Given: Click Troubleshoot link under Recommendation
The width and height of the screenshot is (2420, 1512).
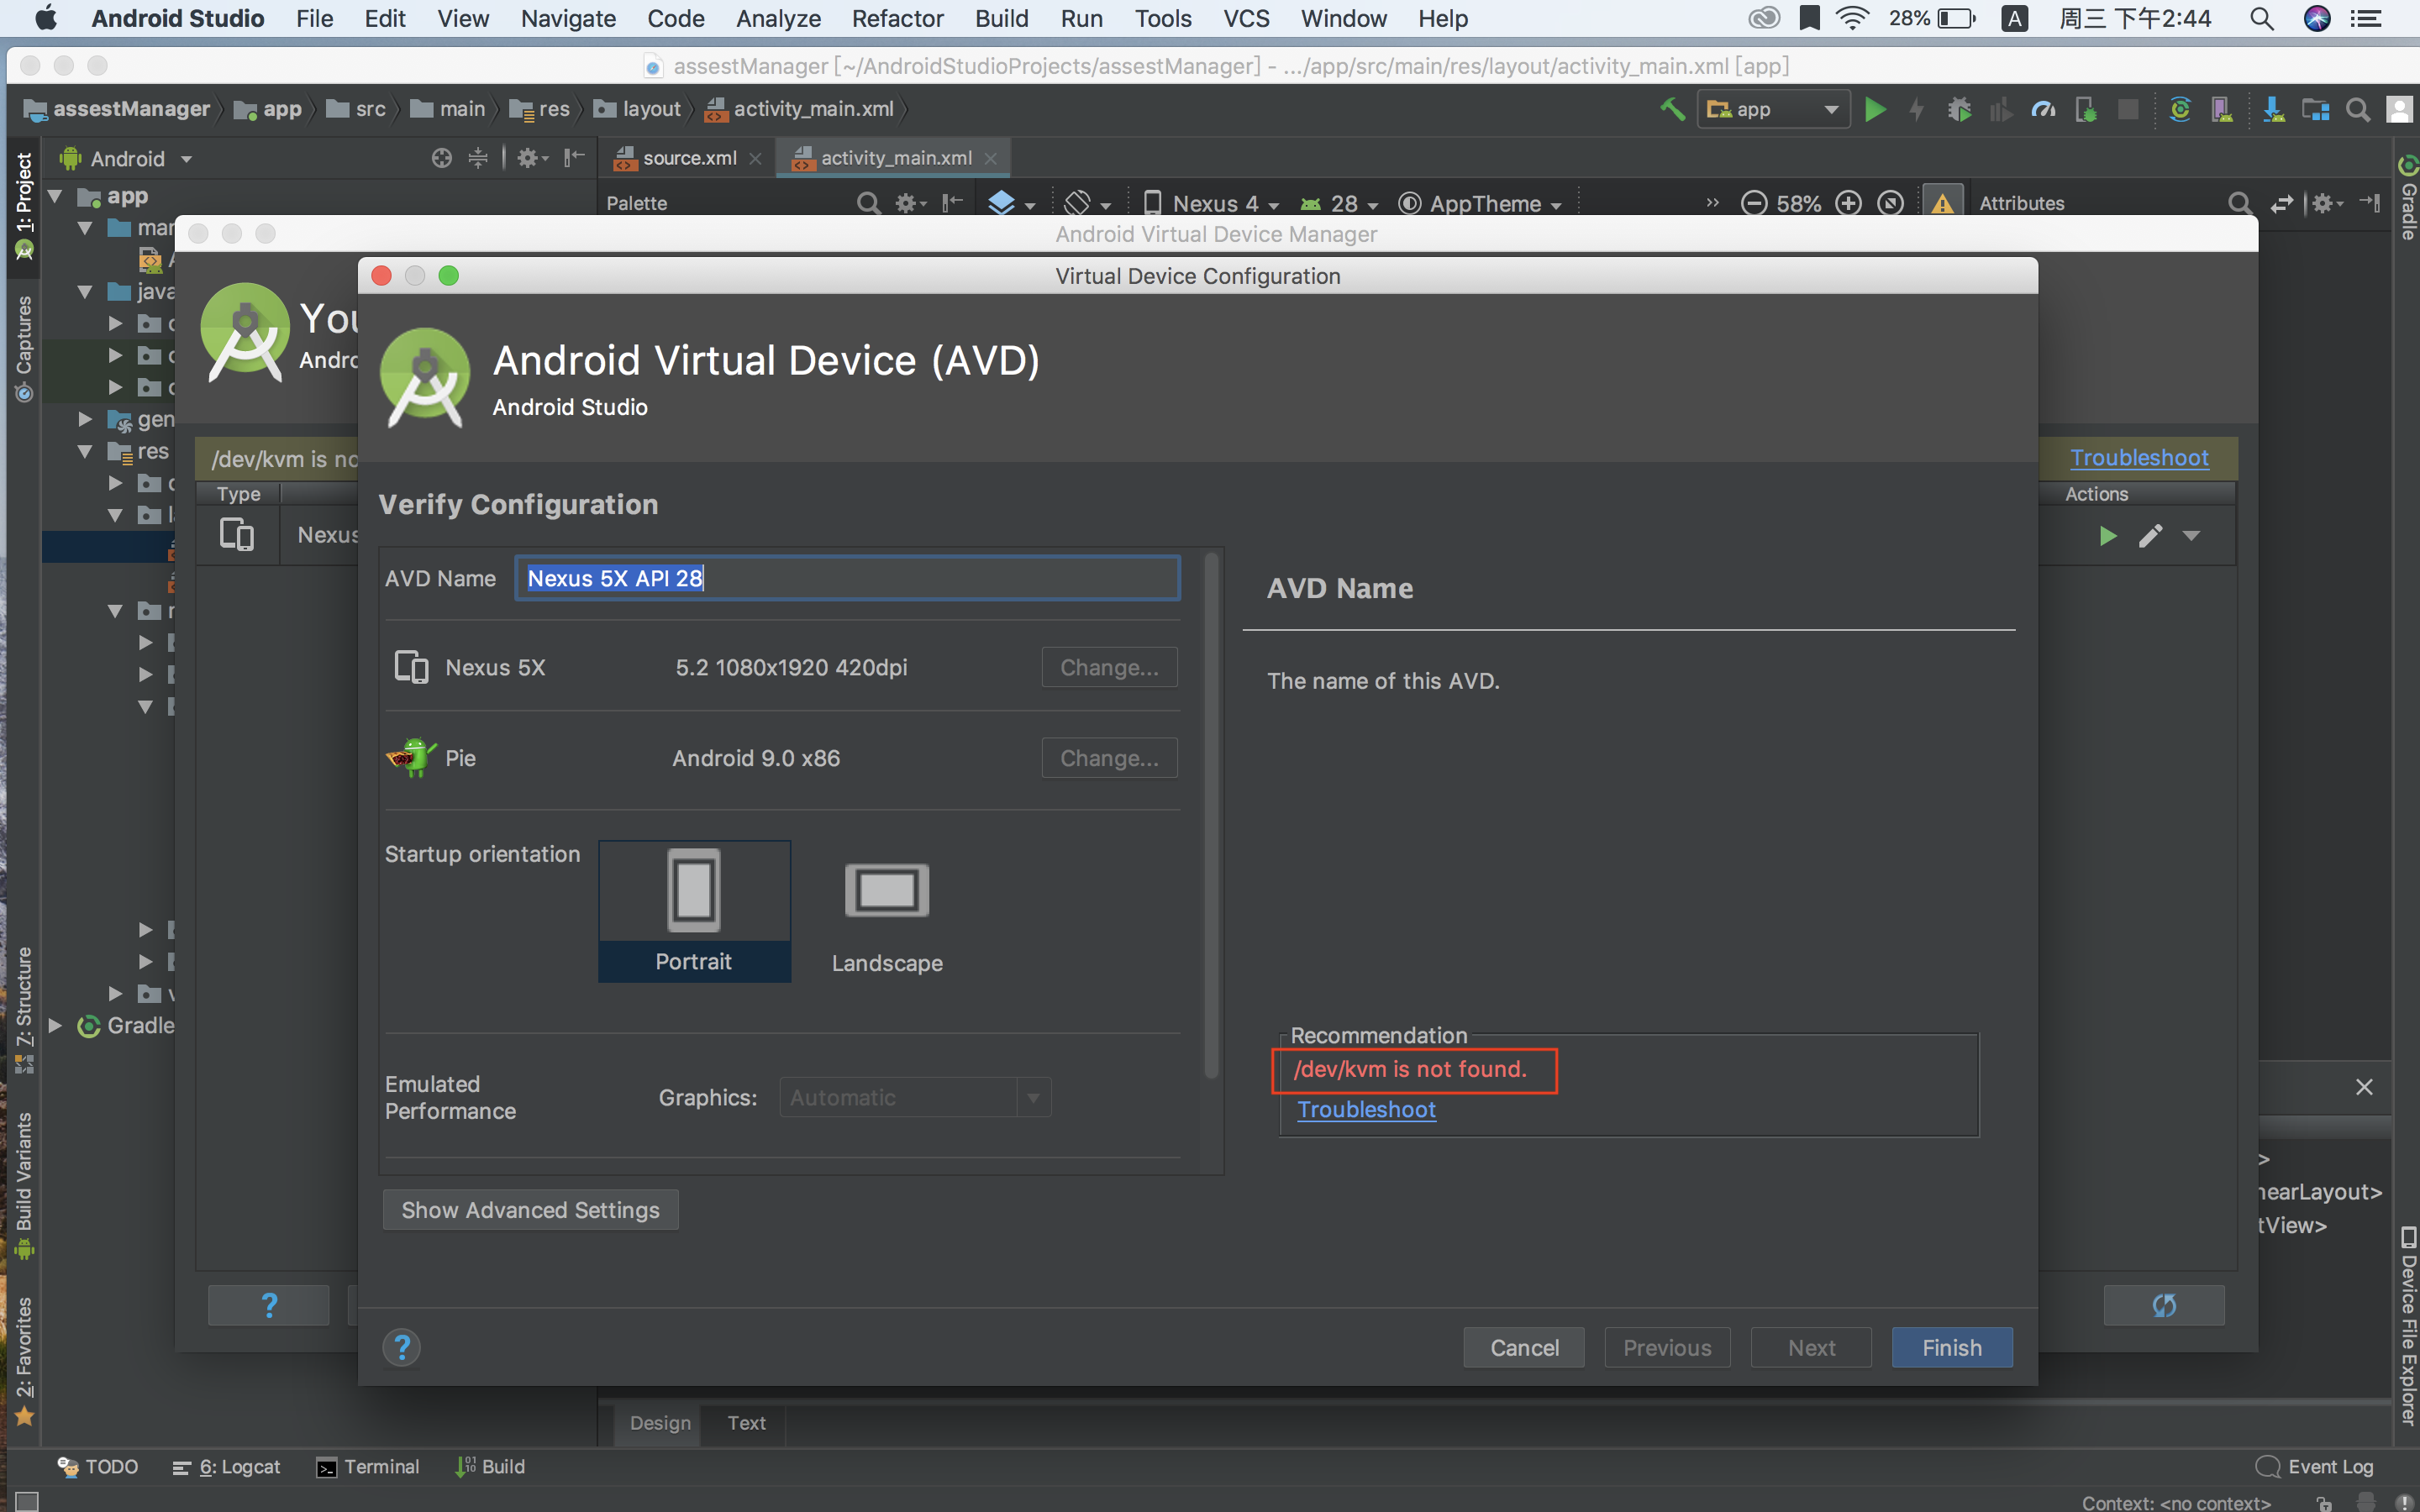Looking at the screenshot, I should tap(1366, 1109).
